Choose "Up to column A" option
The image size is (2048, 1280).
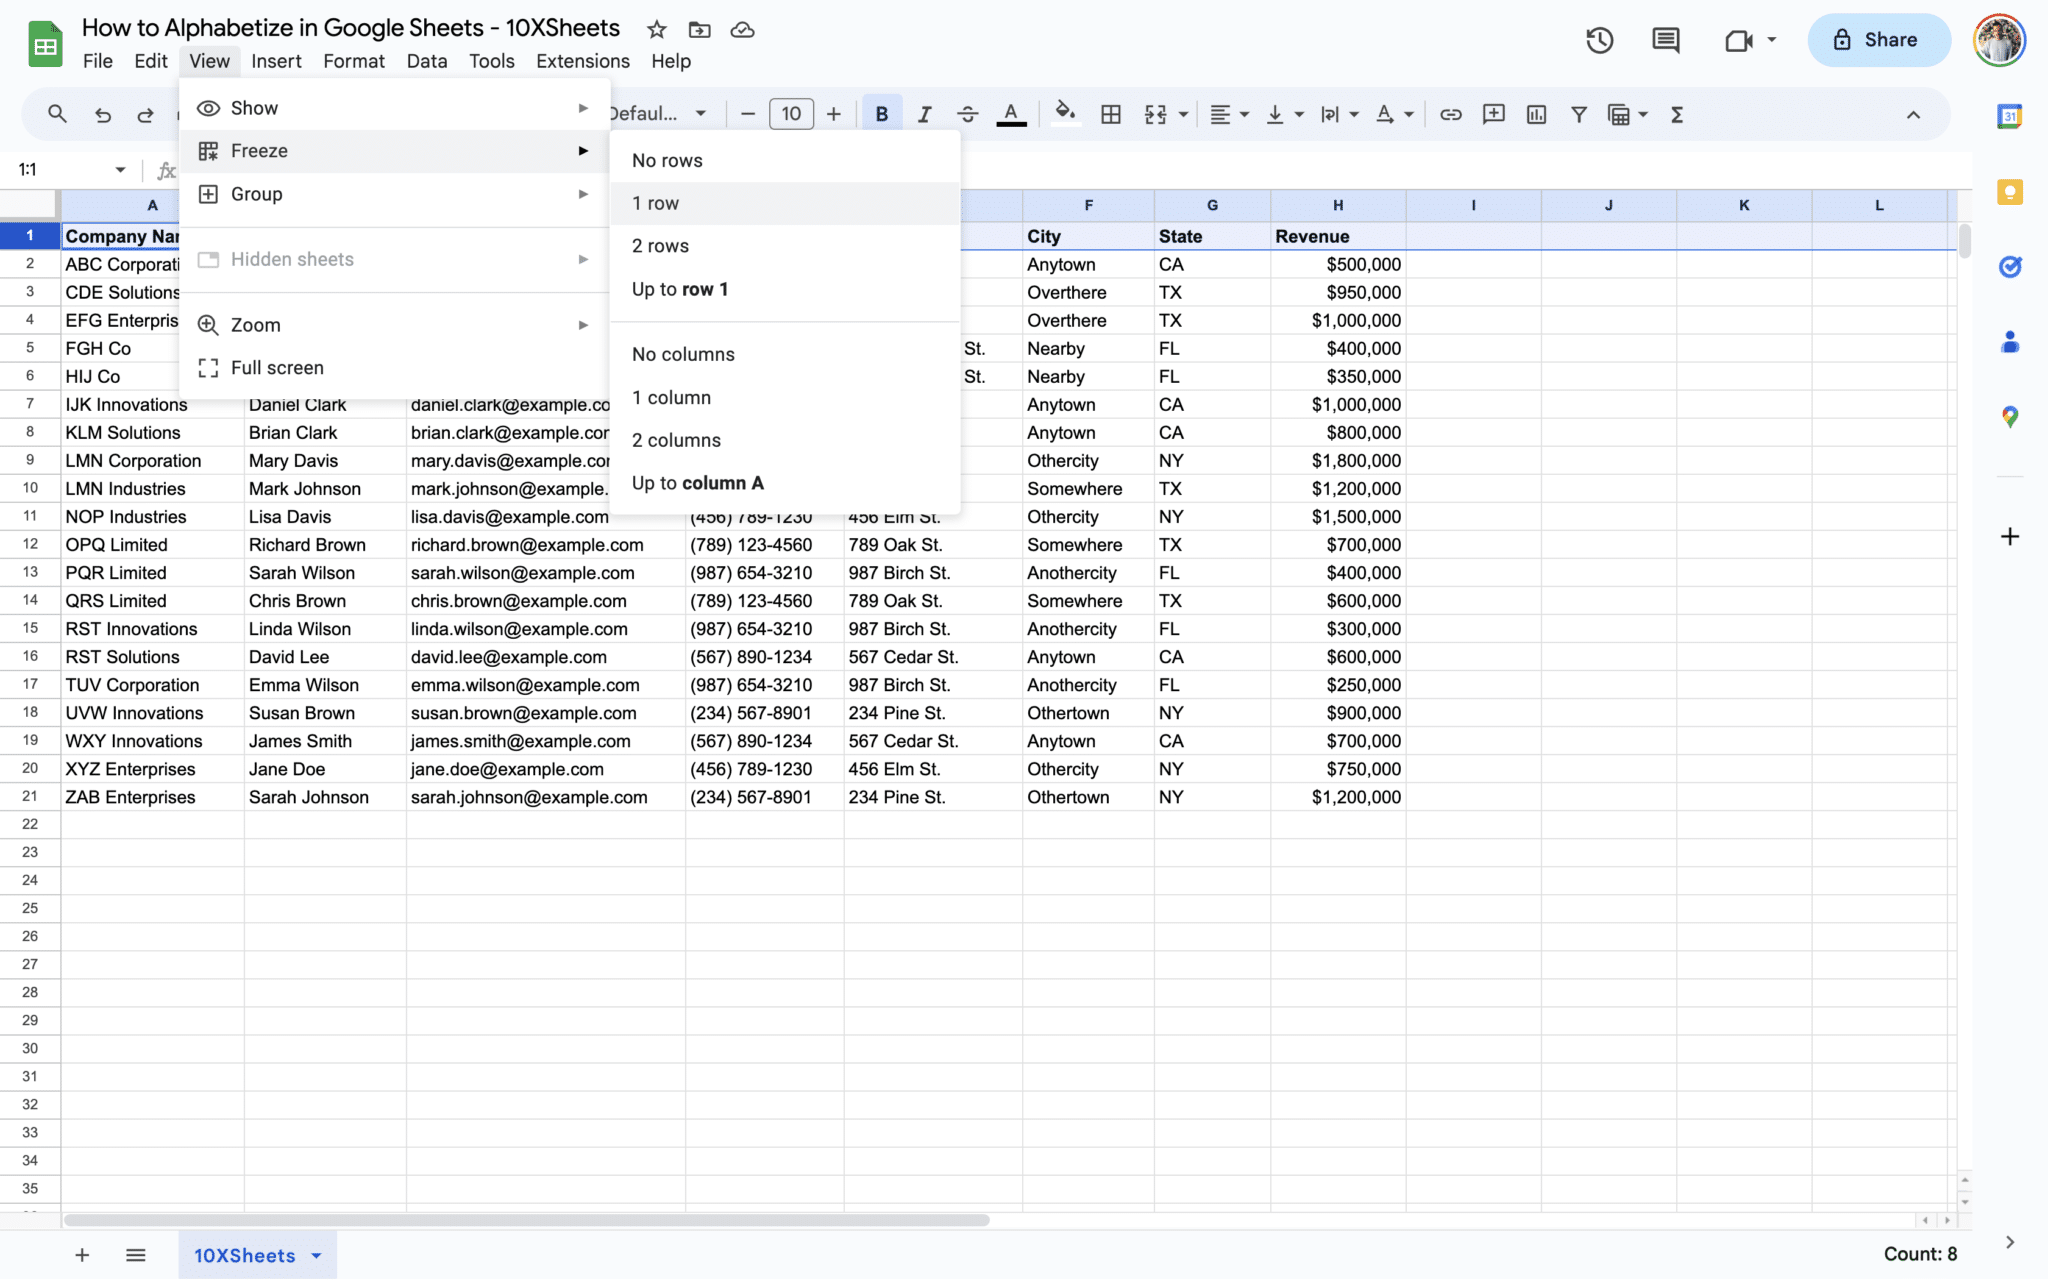click(697, 483)
